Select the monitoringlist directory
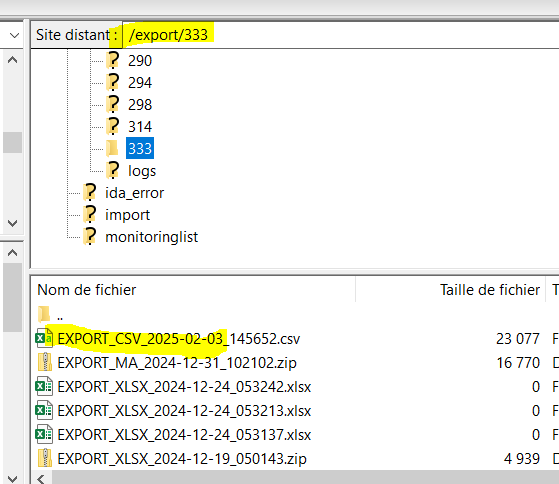This screenshot has width=559, height=484. (152, 237)
